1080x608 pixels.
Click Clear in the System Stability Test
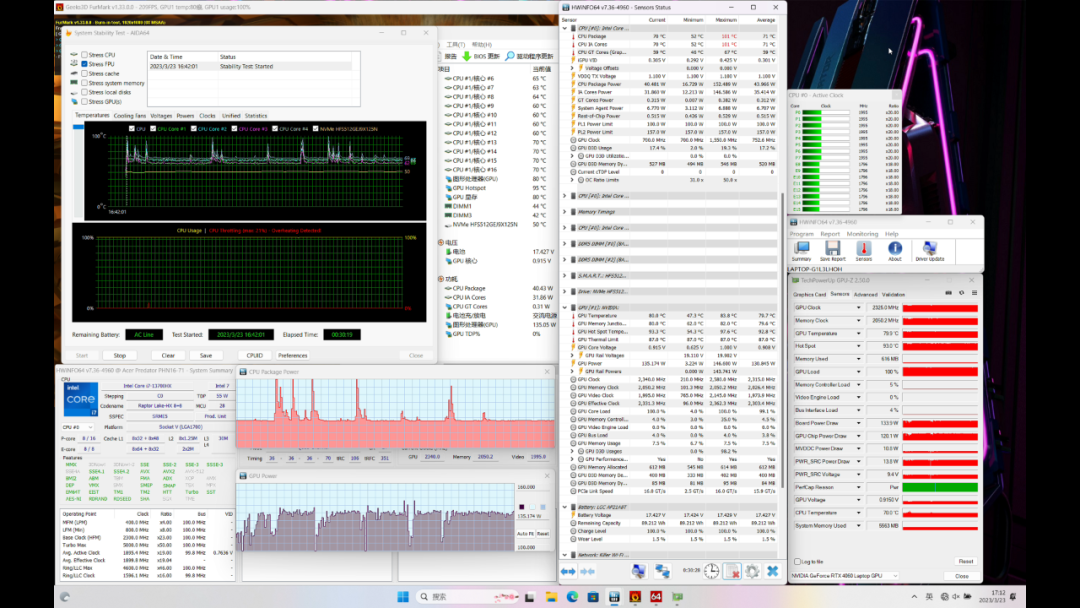pos(168,355)
